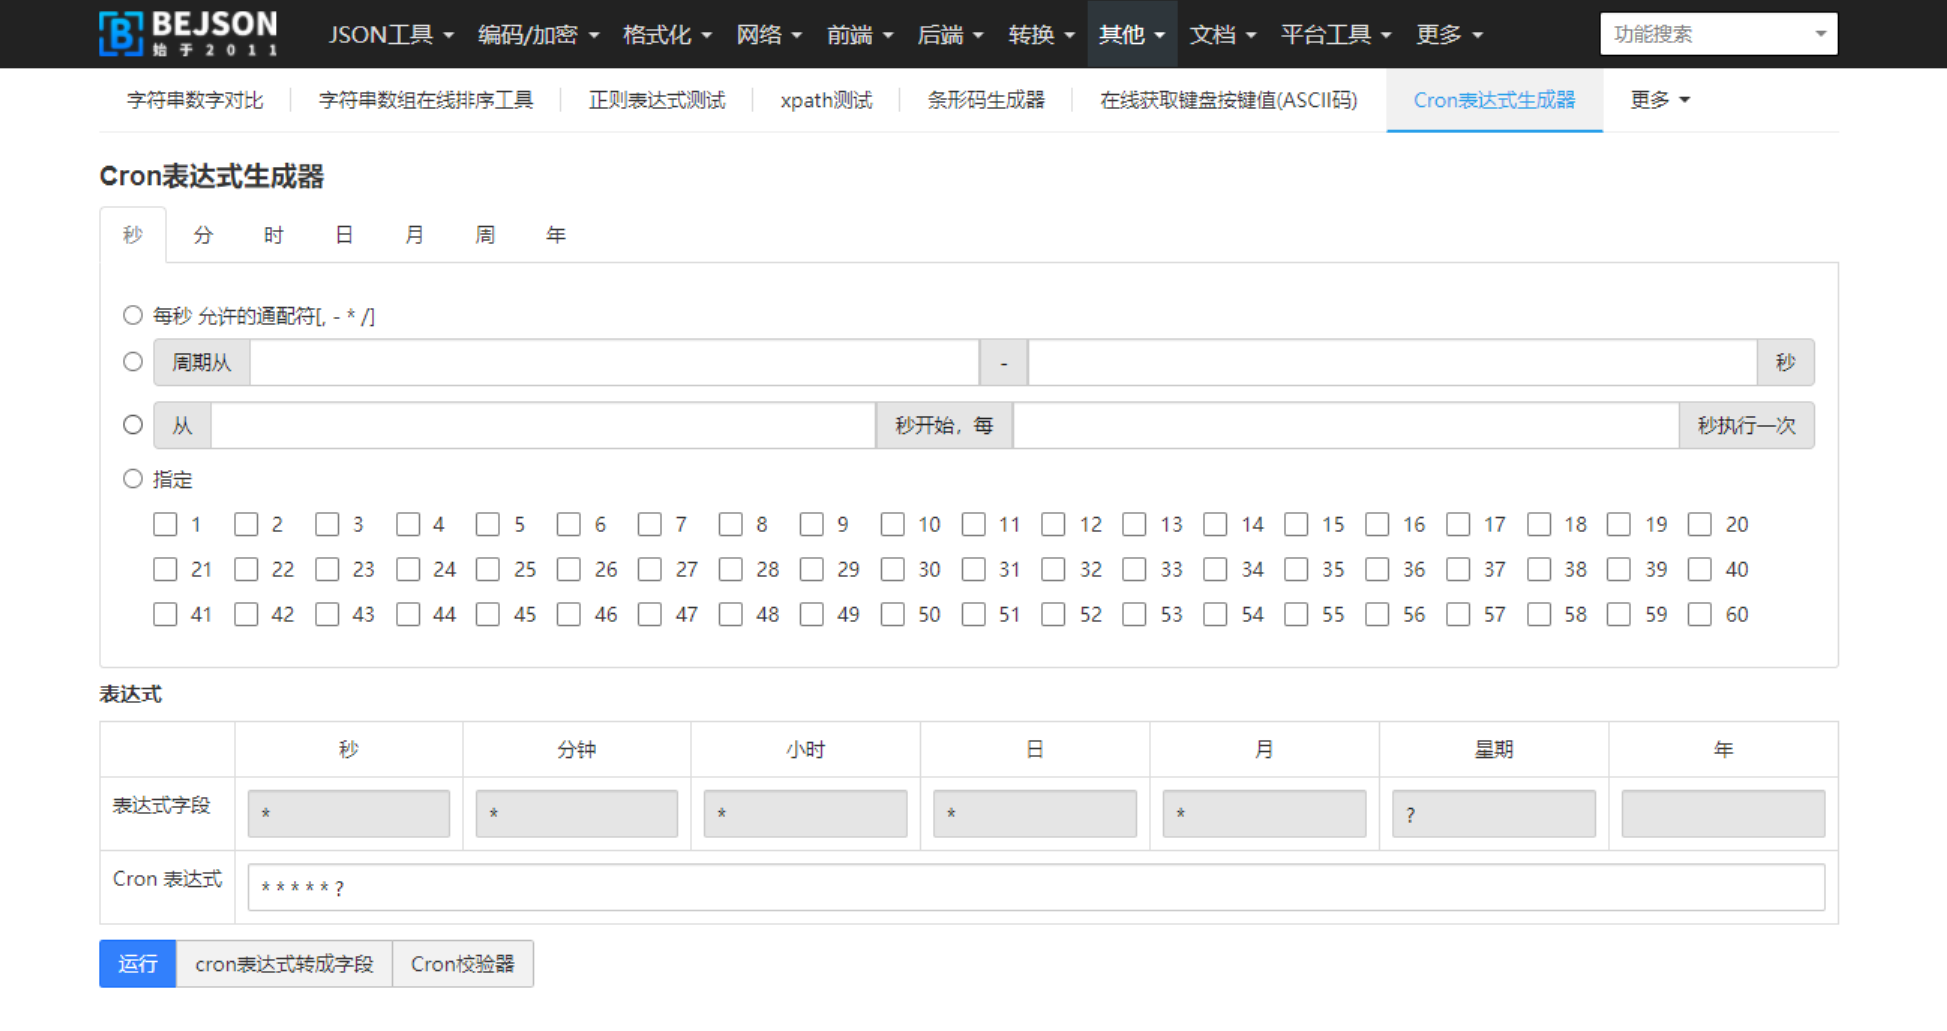Screen dimensions: 1947x1031
Task: Go to 正则表达式测试 tool
Action: [657, 100]
